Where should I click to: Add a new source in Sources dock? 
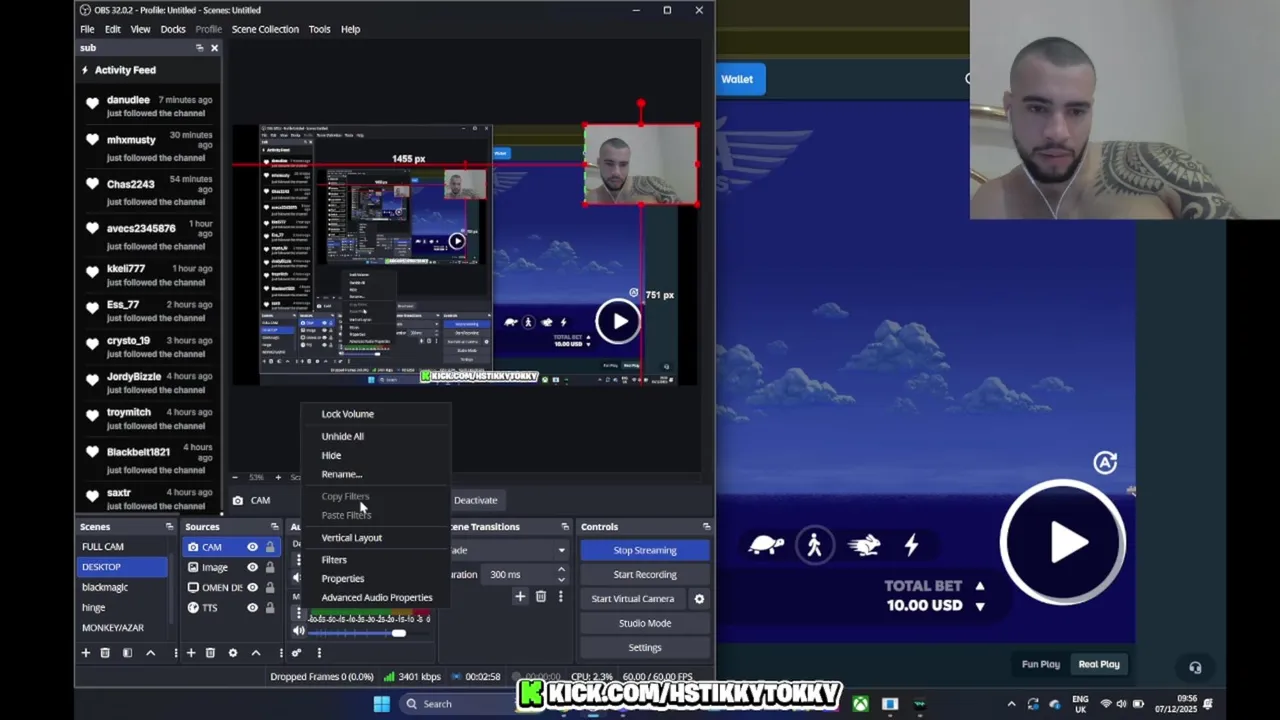tap(190, 653)
